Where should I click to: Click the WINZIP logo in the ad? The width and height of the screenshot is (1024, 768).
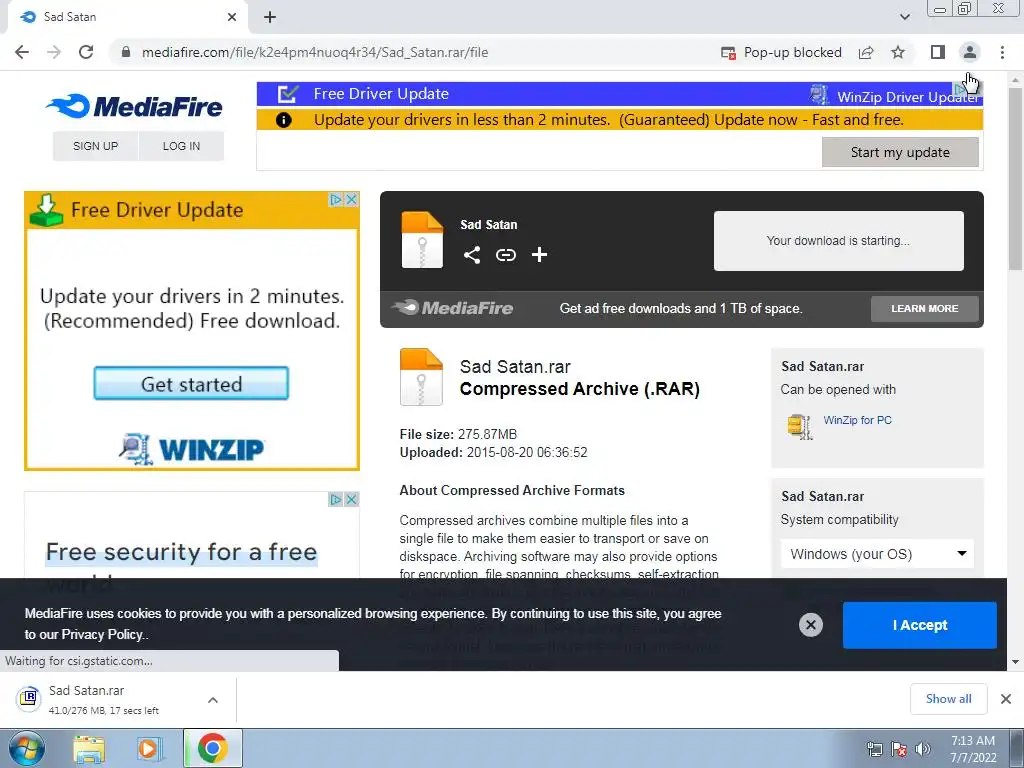191,449
